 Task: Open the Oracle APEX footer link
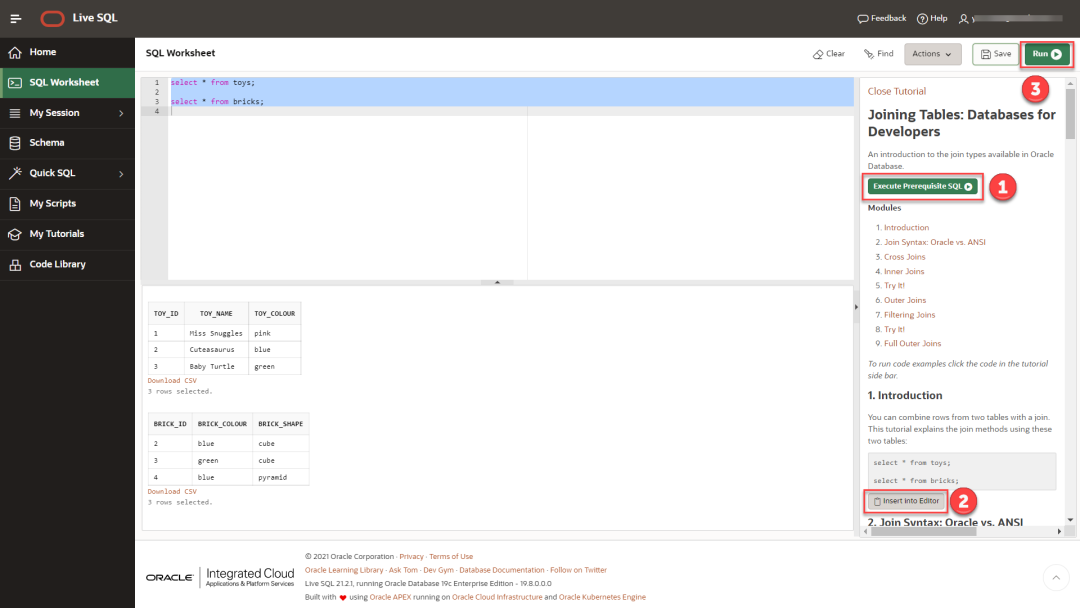(x=390, y=597)
